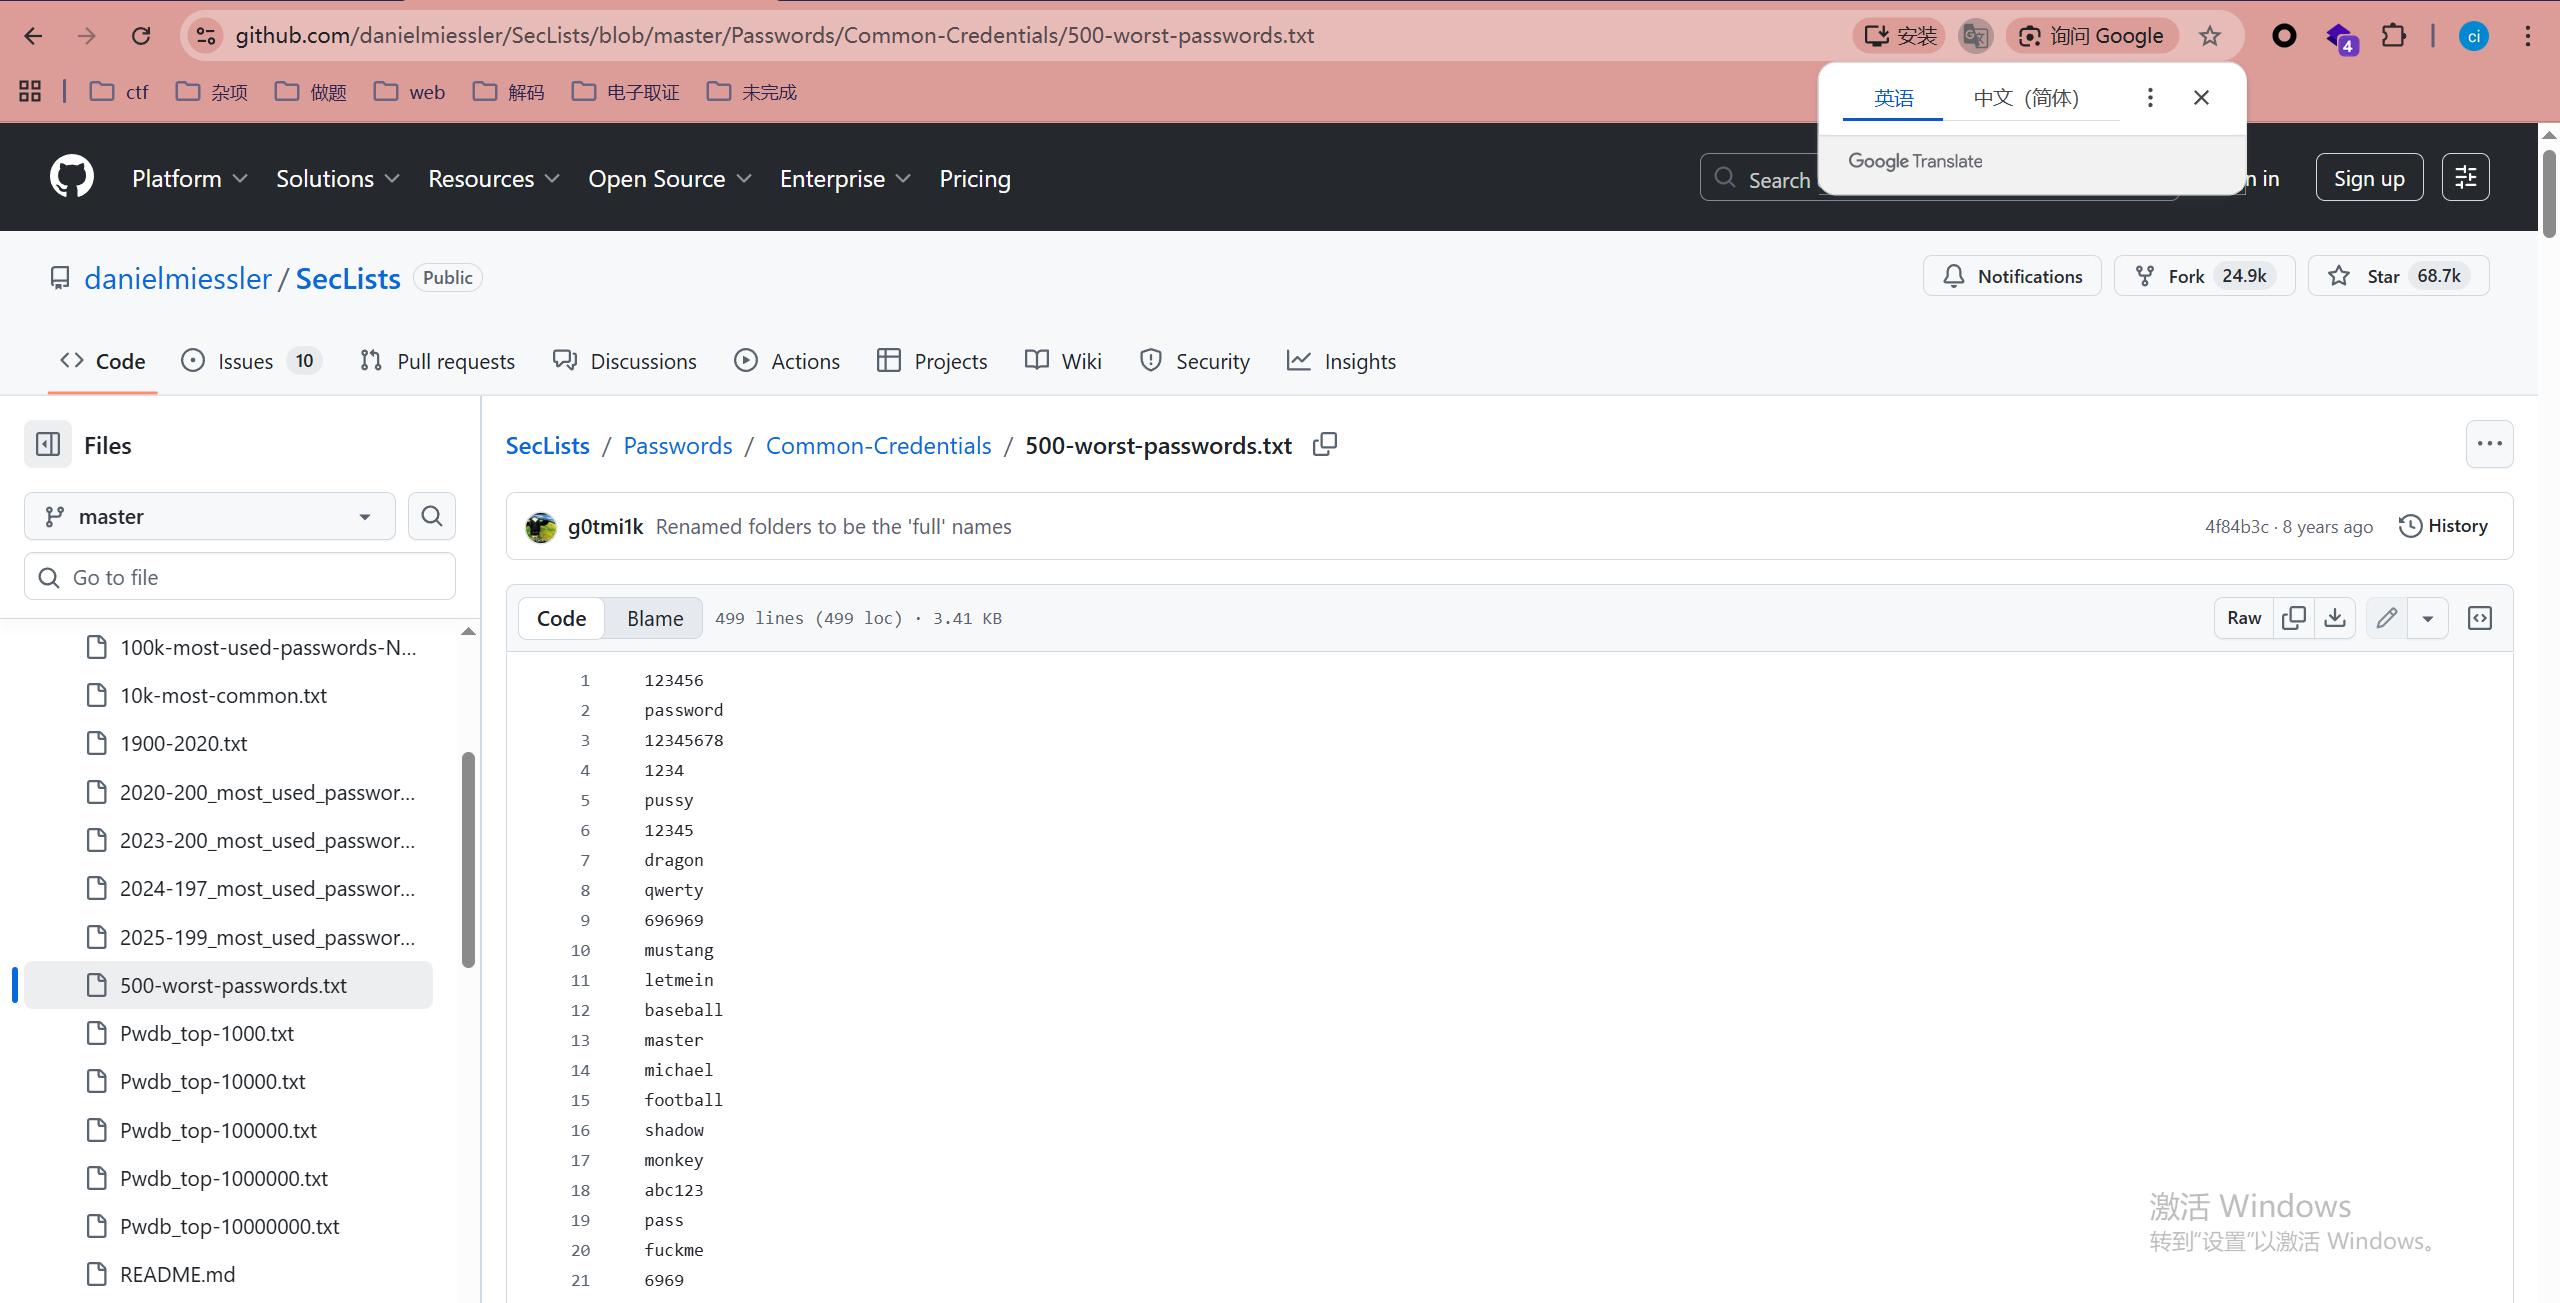Copy file path to clipboard icon

1325,445
